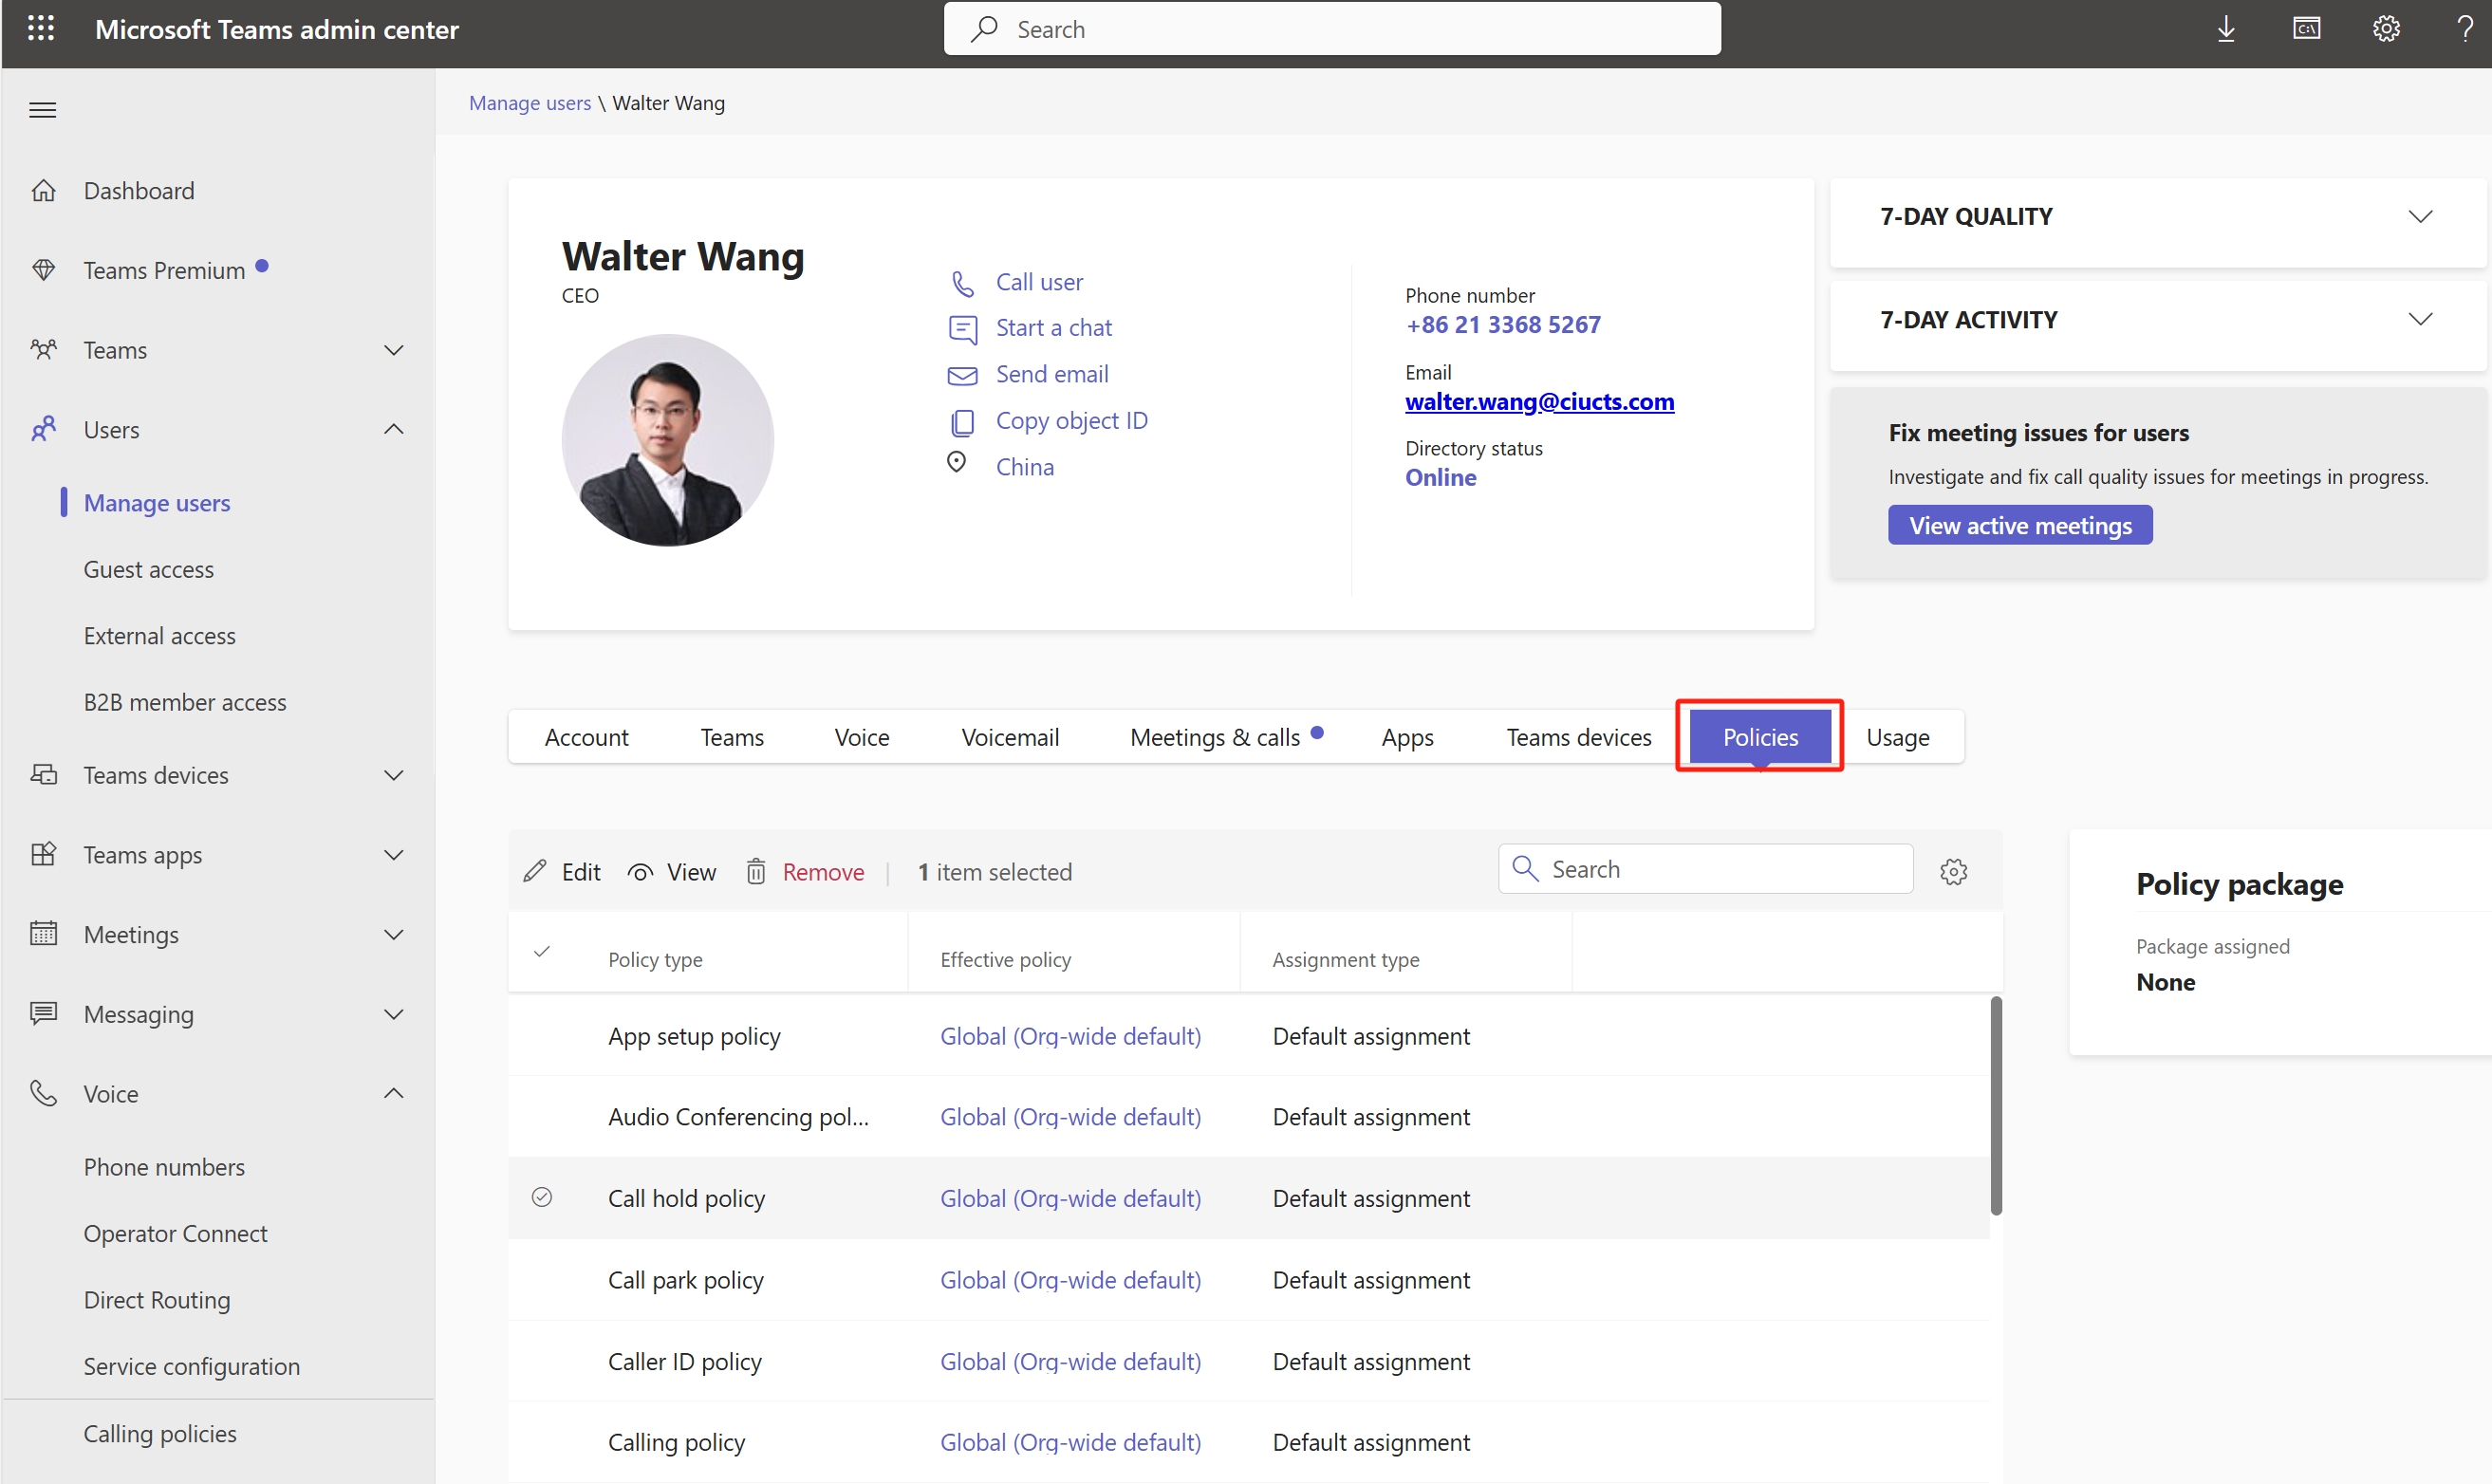Image resolution: width=2492 pixels, height=1484 pixels.
Task: Click the Messaging chat icon
Action: pos(43,1014)
